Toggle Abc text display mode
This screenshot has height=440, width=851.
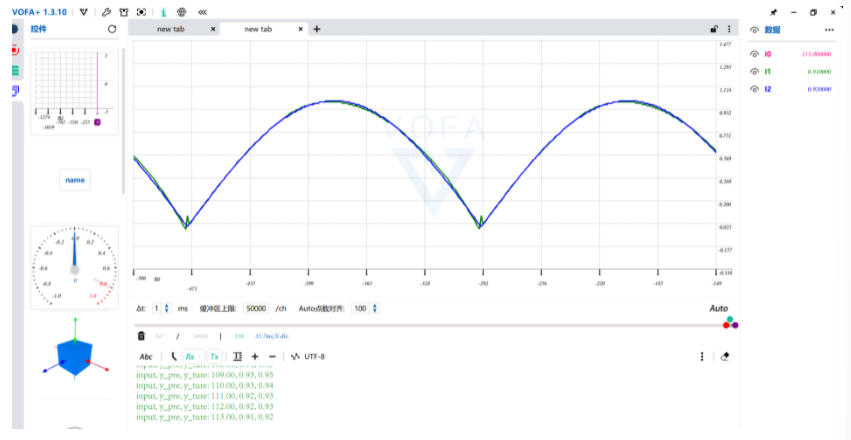146,356
